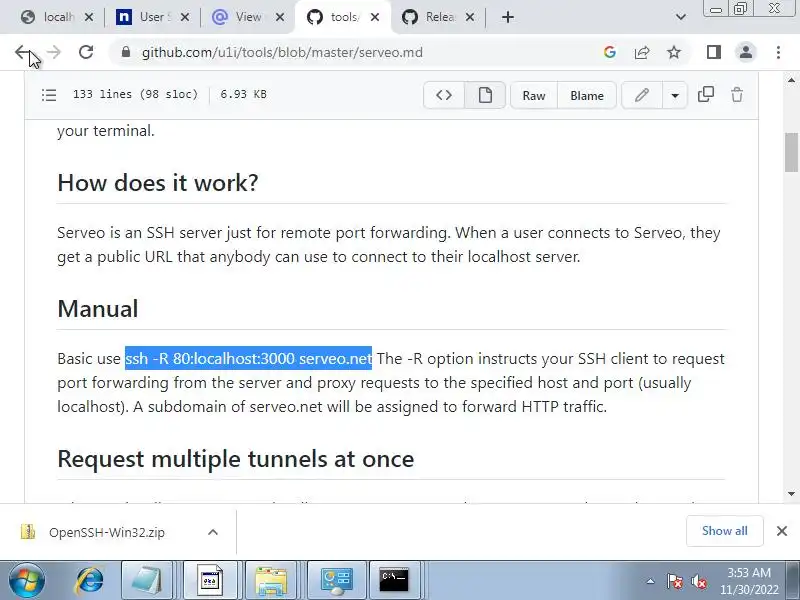Close the tools GitHub tab

tap(374, 17)
